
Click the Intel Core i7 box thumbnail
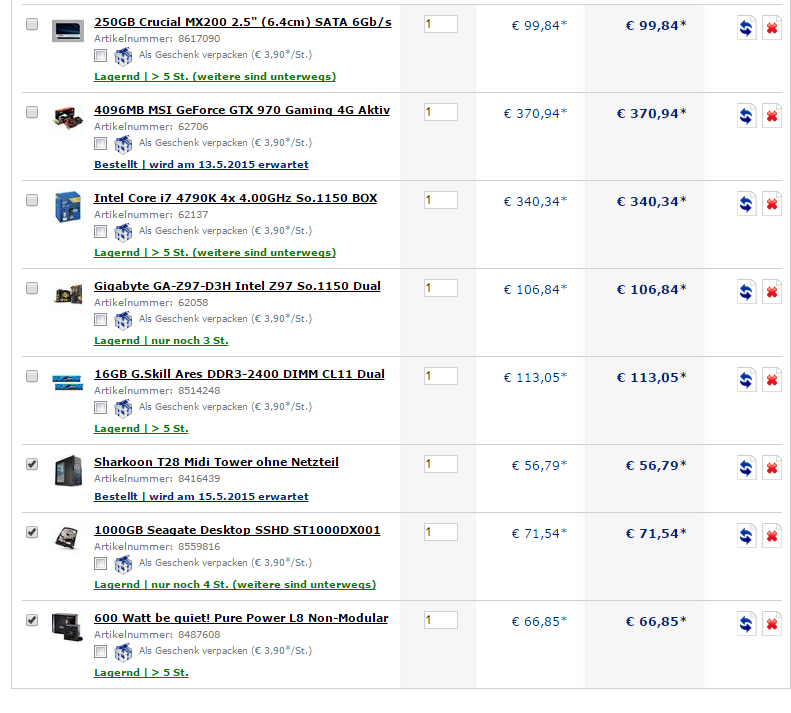click(68, 207)
